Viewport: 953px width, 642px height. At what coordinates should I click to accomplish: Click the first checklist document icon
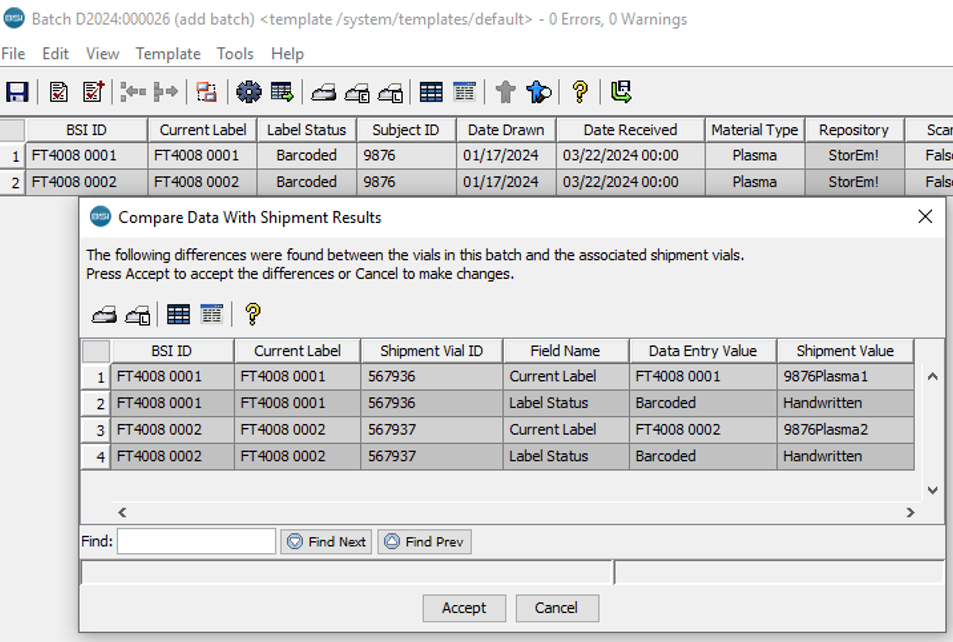point(59,92)
